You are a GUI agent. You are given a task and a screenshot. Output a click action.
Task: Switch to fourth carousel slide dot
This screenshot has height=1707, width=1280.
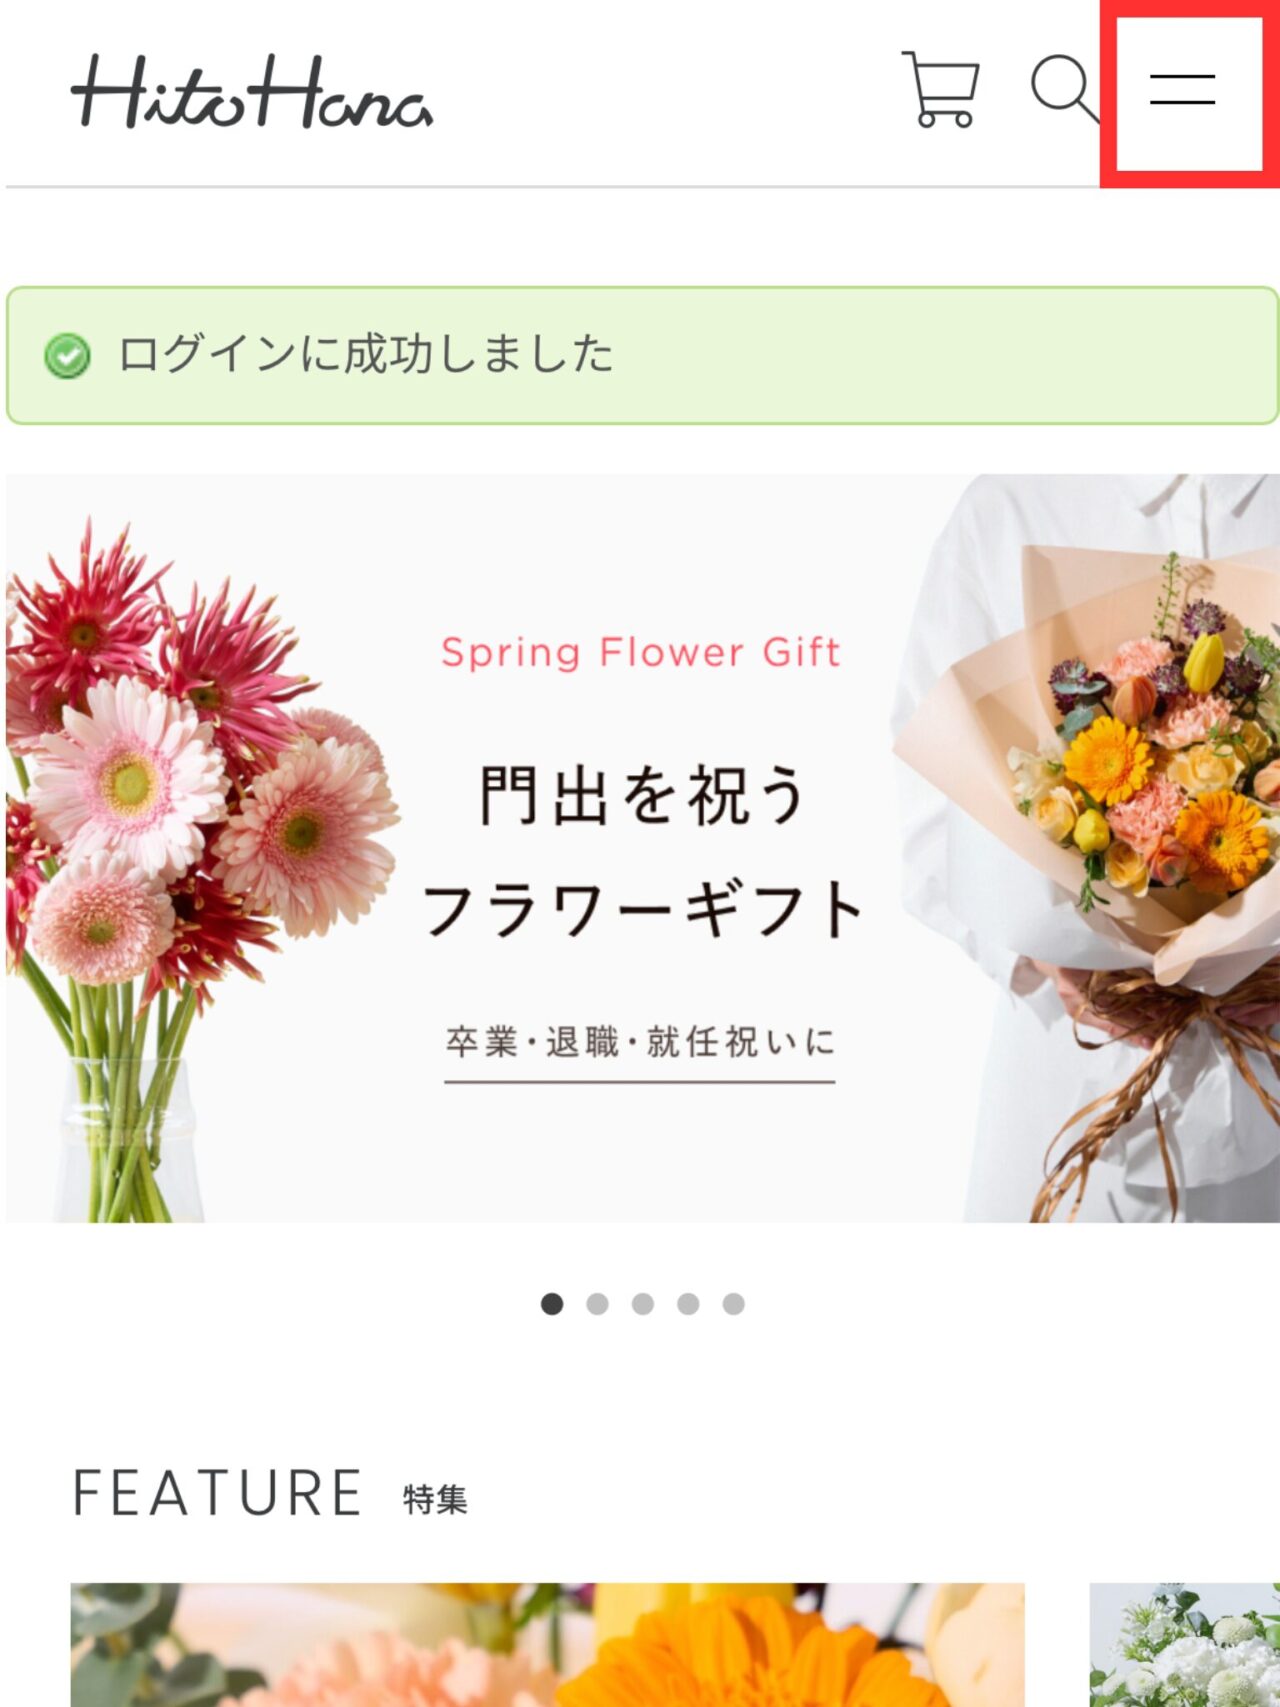pos(688,1304)
